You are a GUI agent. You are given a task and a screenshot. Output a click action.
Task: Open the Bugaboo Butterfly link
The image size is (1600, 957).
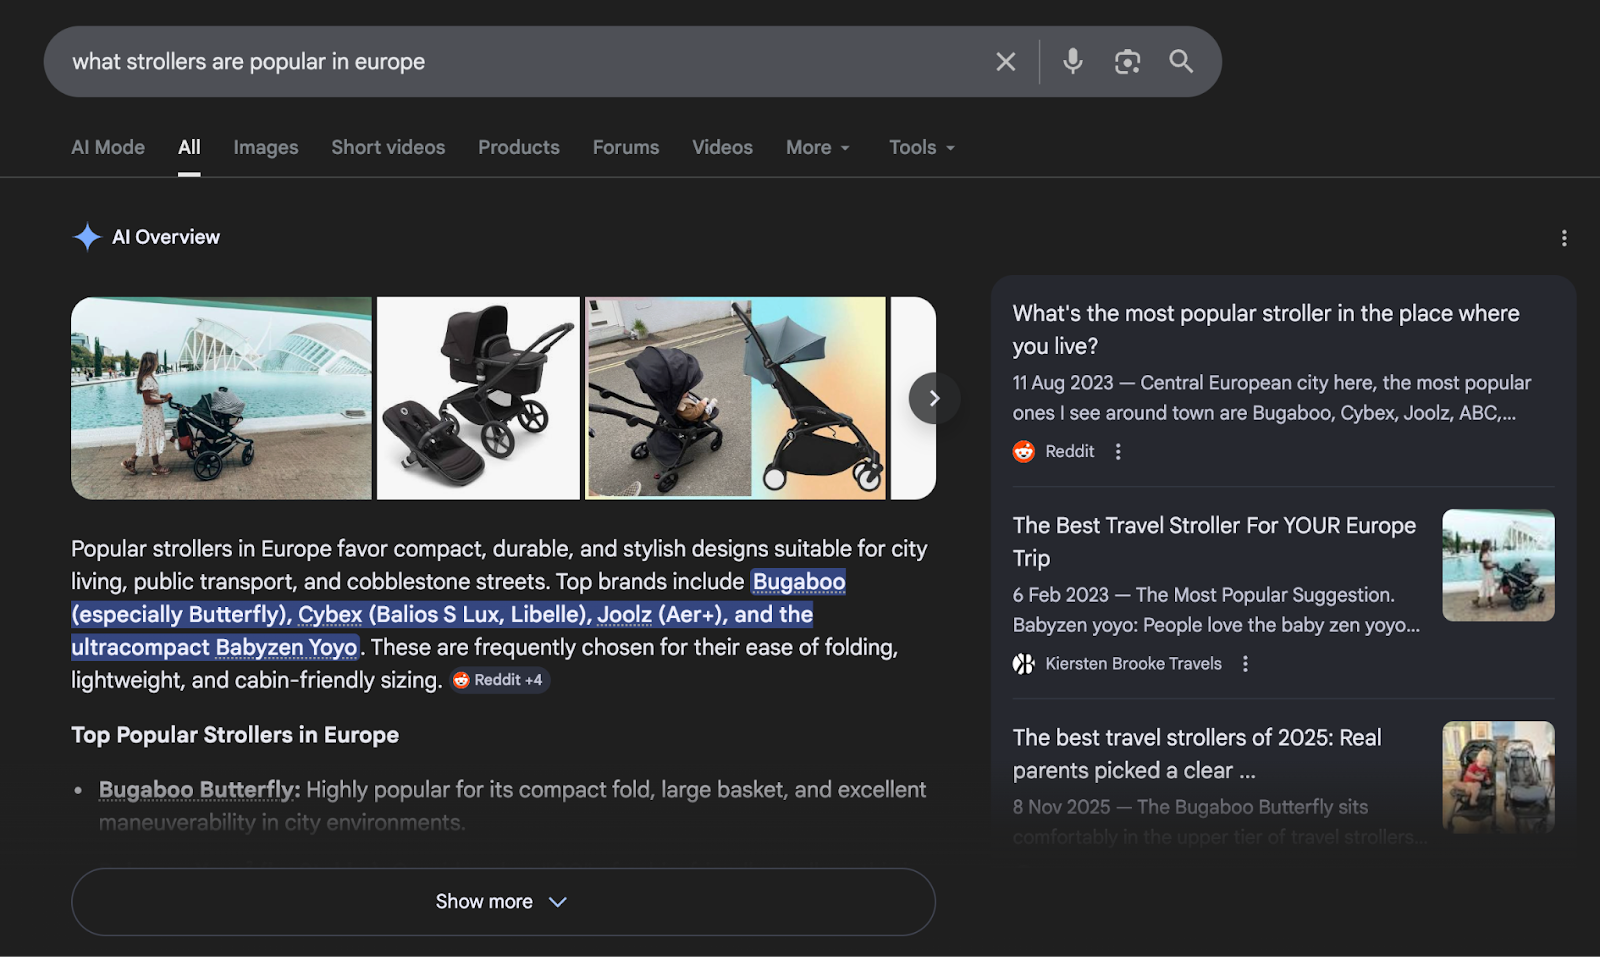tap(196, 789)
